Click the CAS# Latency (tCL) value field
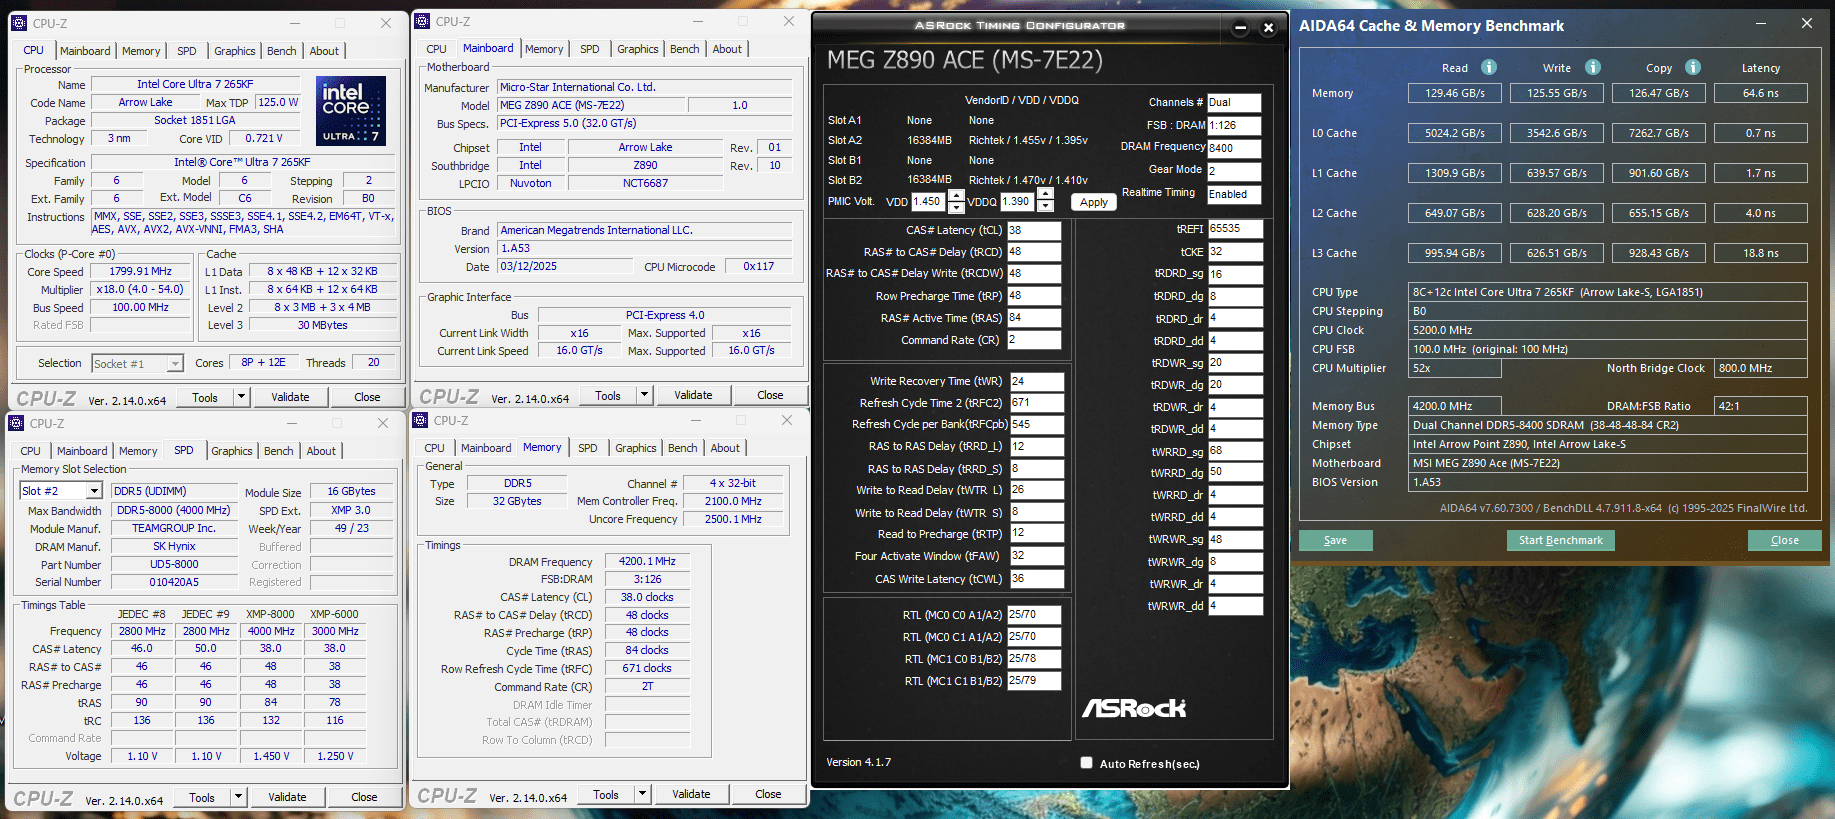The height and width of the screenshot is (819, 1835). [x=1034, y=230]
